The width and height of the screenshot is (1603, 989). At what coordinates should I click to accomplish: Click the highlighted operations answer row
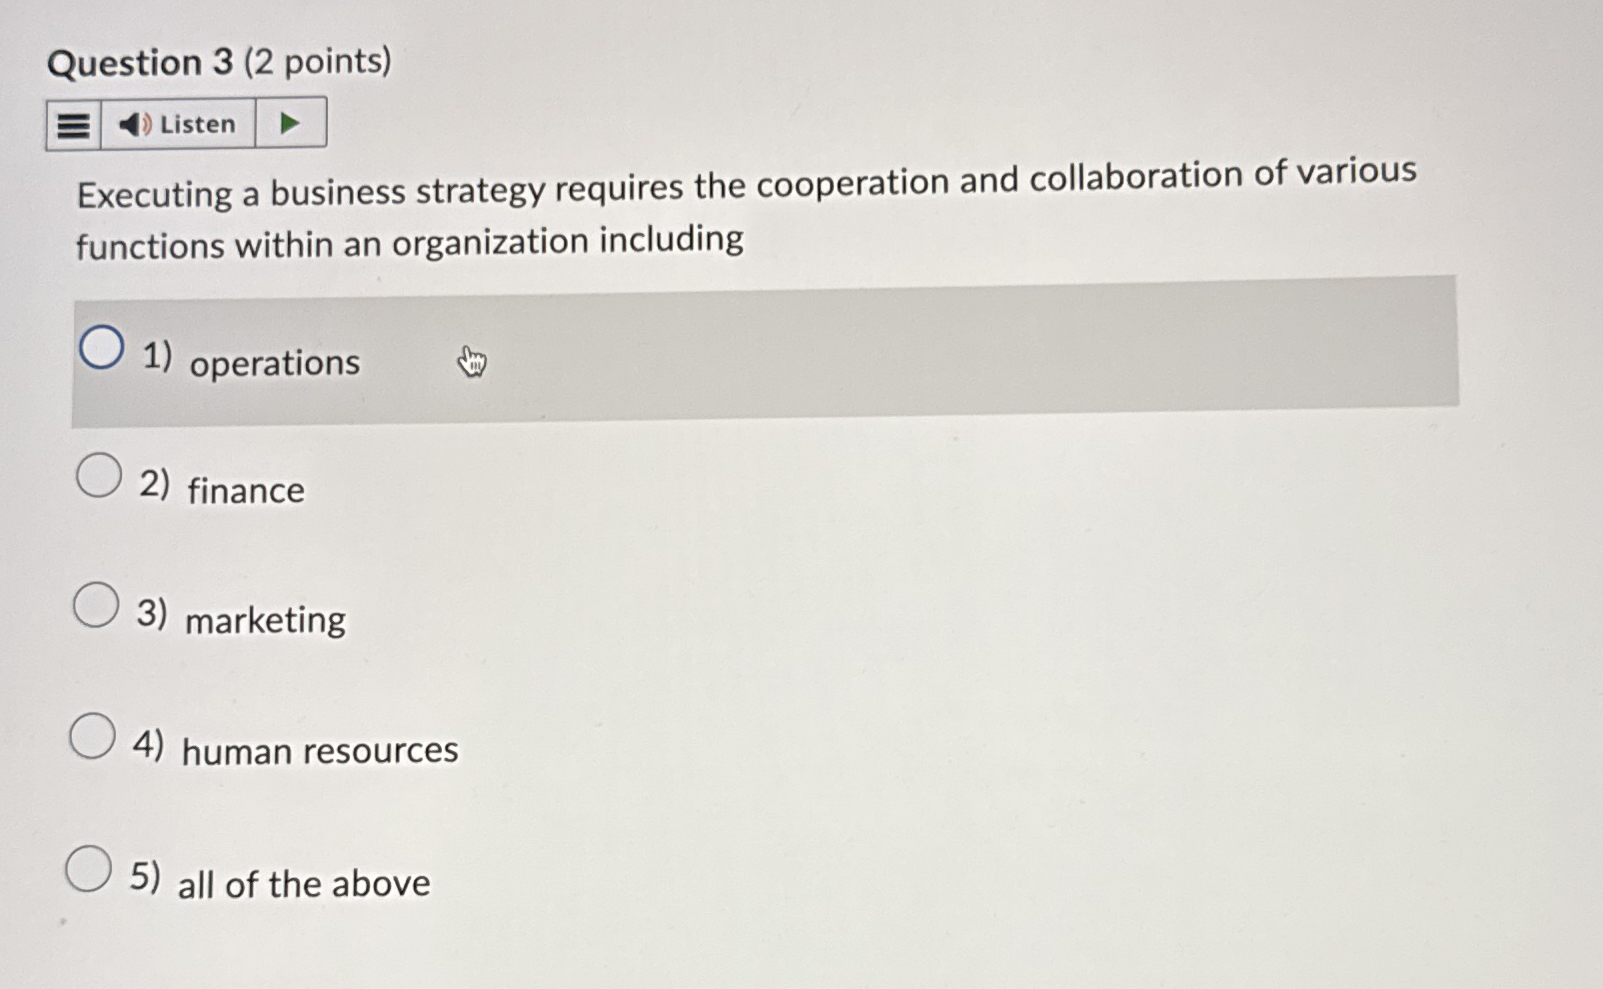pyautogui.click(x=765, y=347)
